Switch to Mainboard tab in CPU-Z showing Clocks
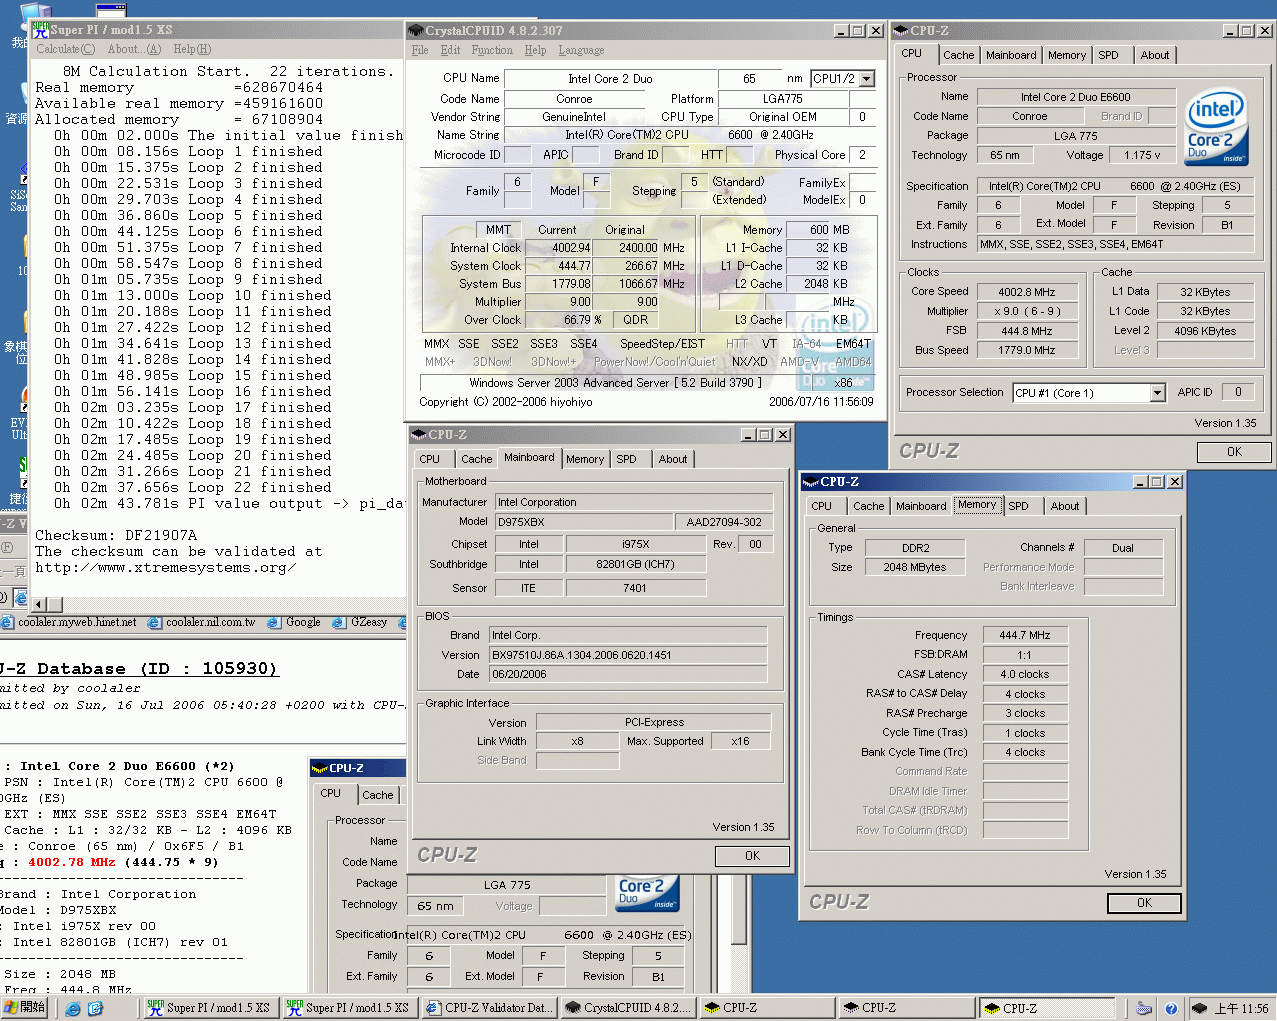The height and width of the screenshot is (1021, 1277). [x=1011, y=55]
